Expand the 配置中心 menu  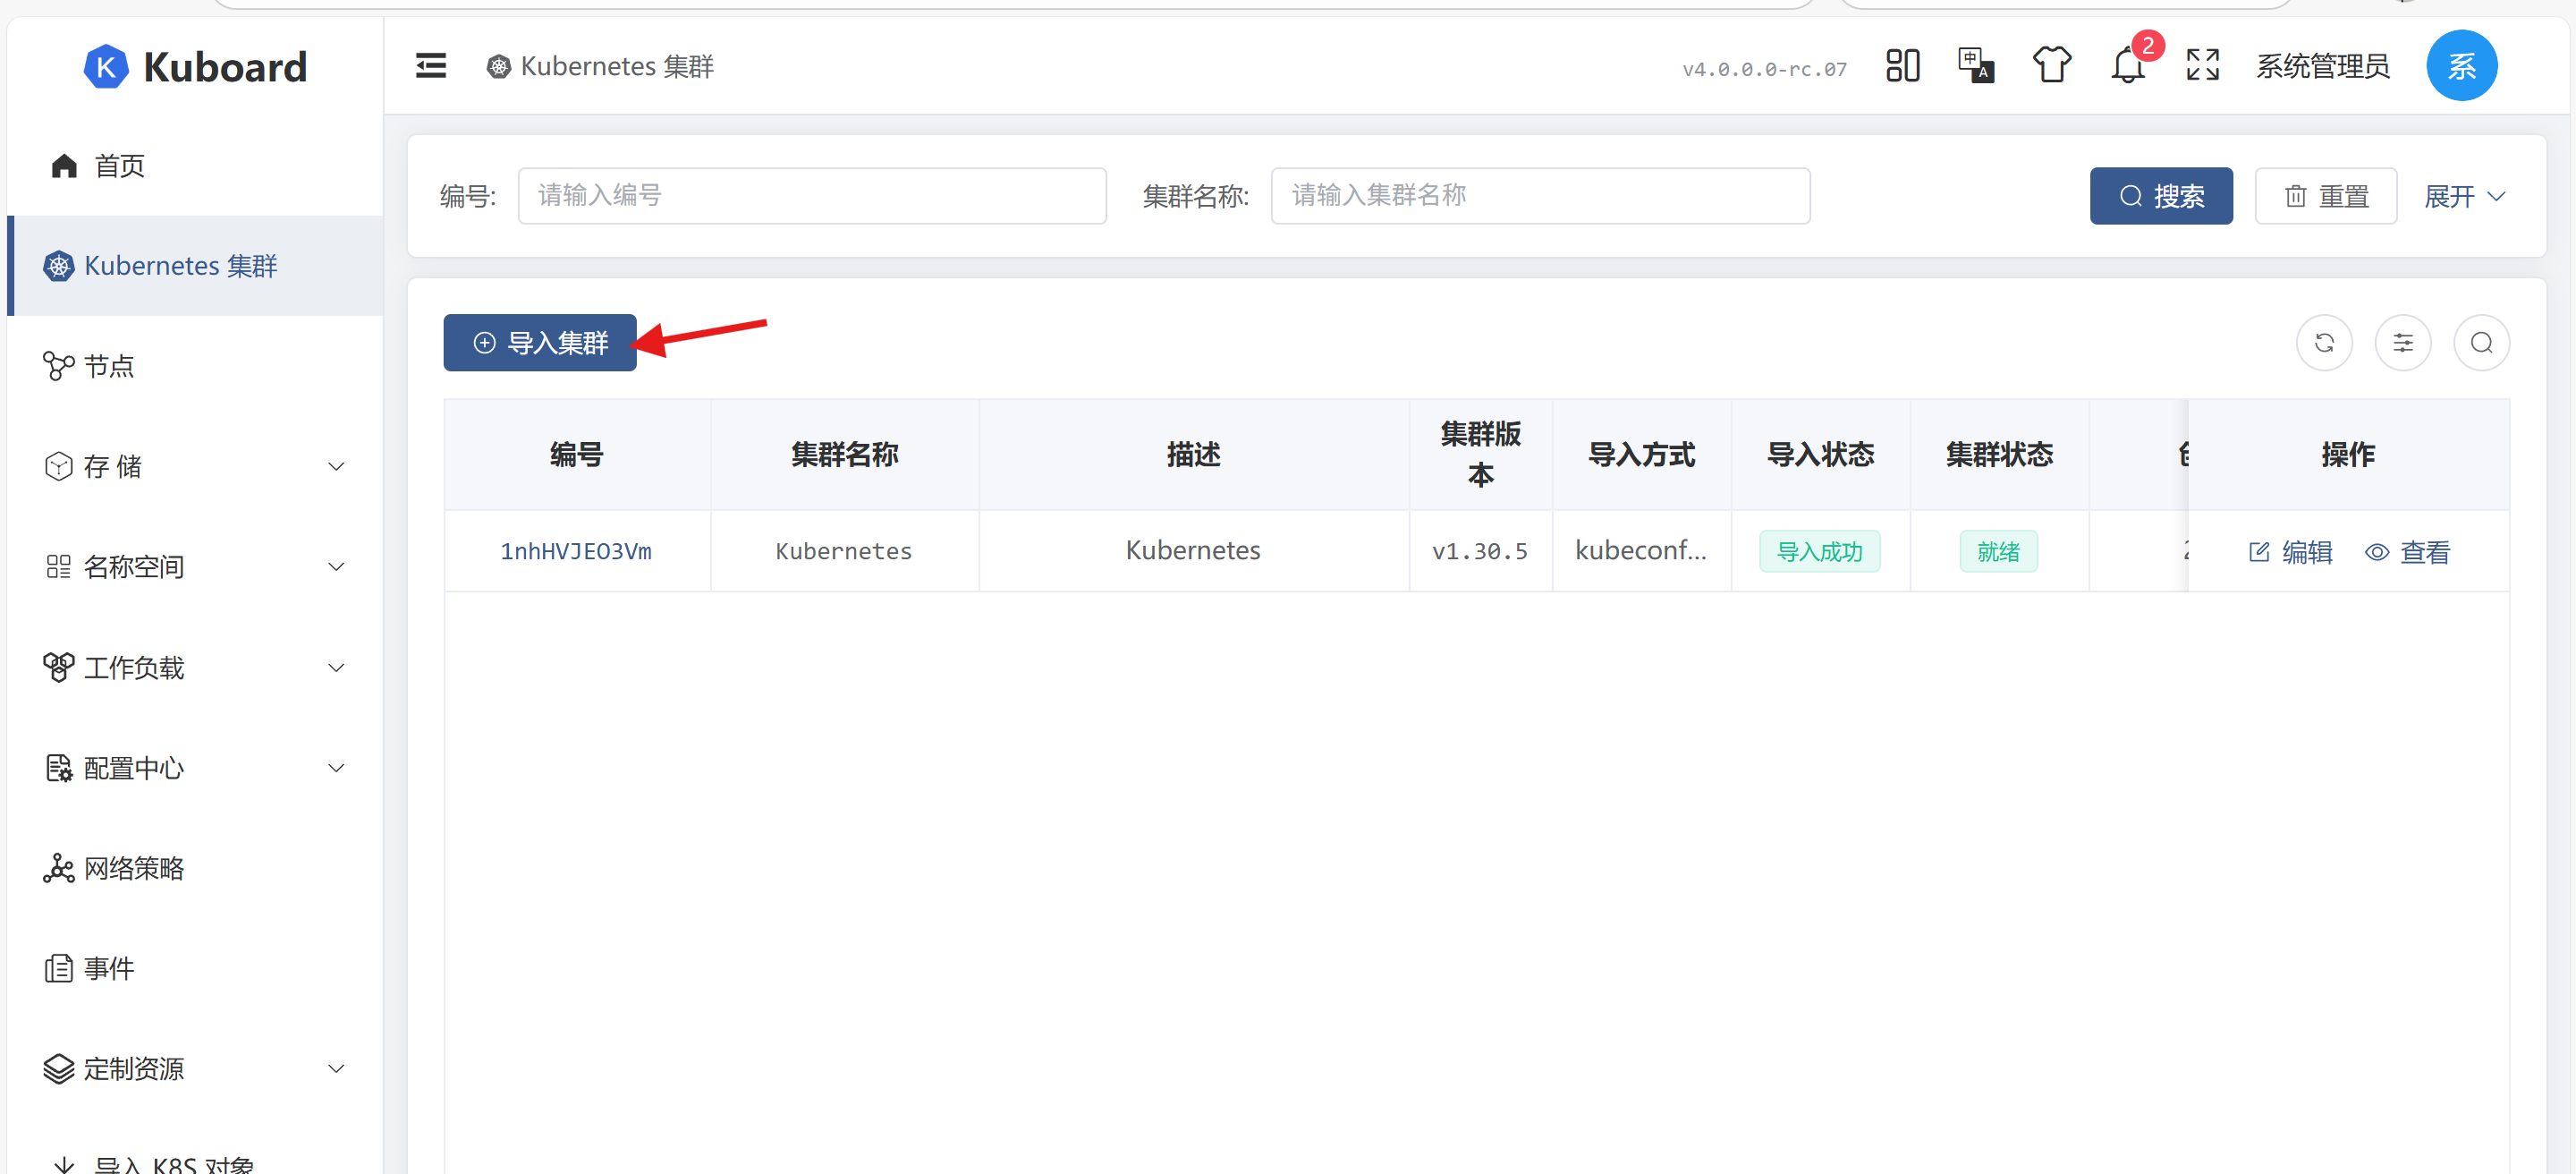coord(195,768)
